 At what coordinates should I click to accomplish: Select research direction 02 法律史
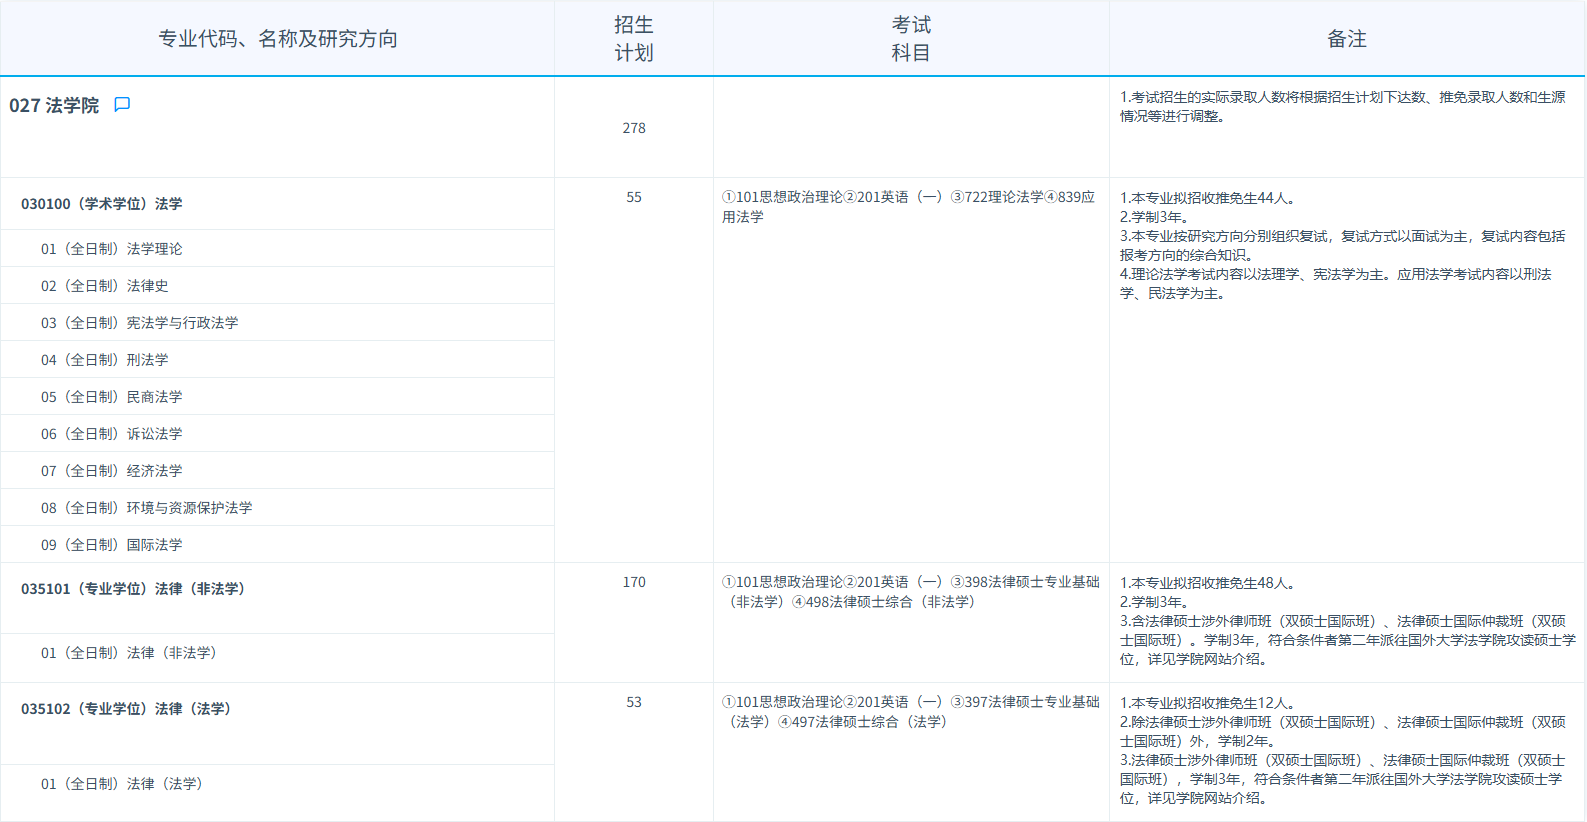(x=105, y=286)
